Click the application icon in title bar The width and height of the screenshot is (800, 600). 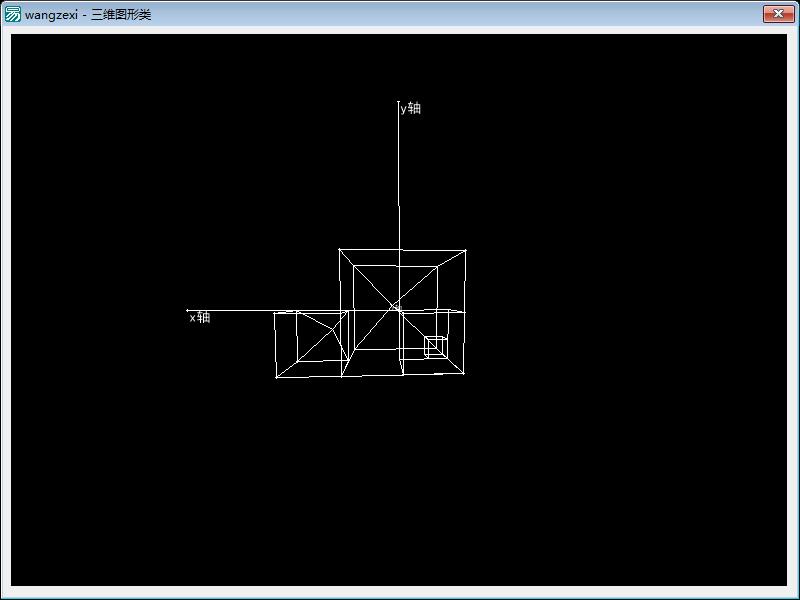pos(12,14)
